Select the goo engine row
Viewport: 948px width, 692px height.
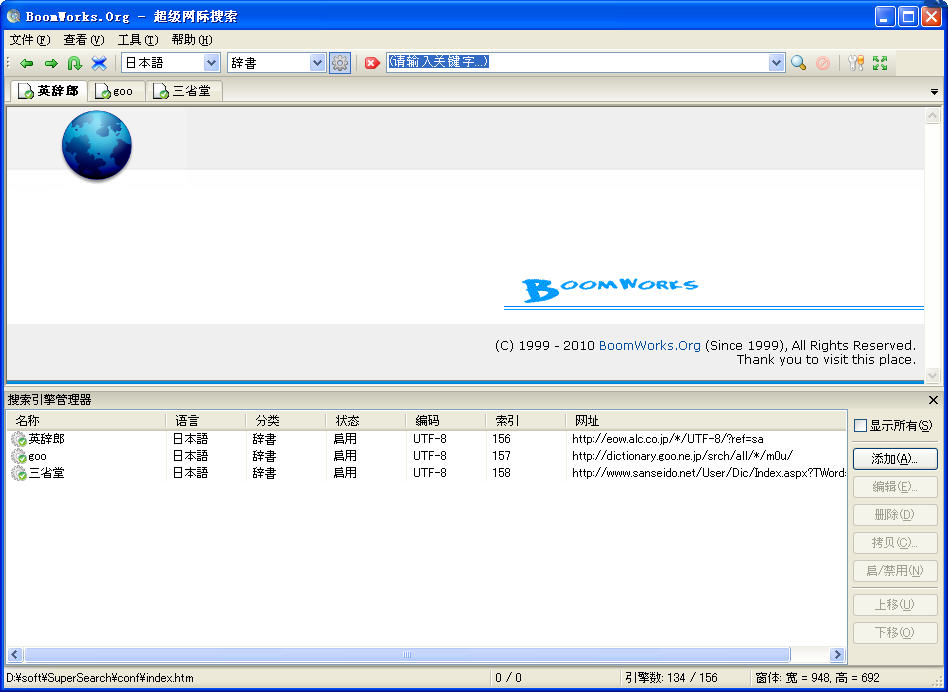[38, 456]
